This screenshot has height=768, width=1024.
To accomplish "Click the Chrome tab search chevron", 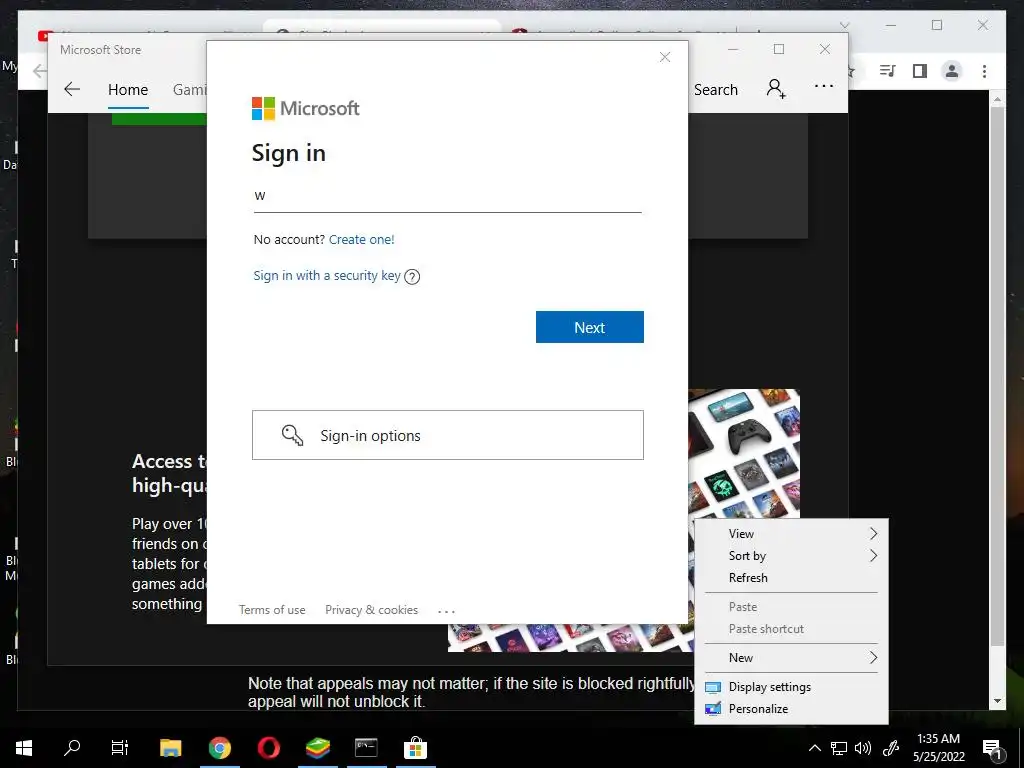I will click(844, 25).
